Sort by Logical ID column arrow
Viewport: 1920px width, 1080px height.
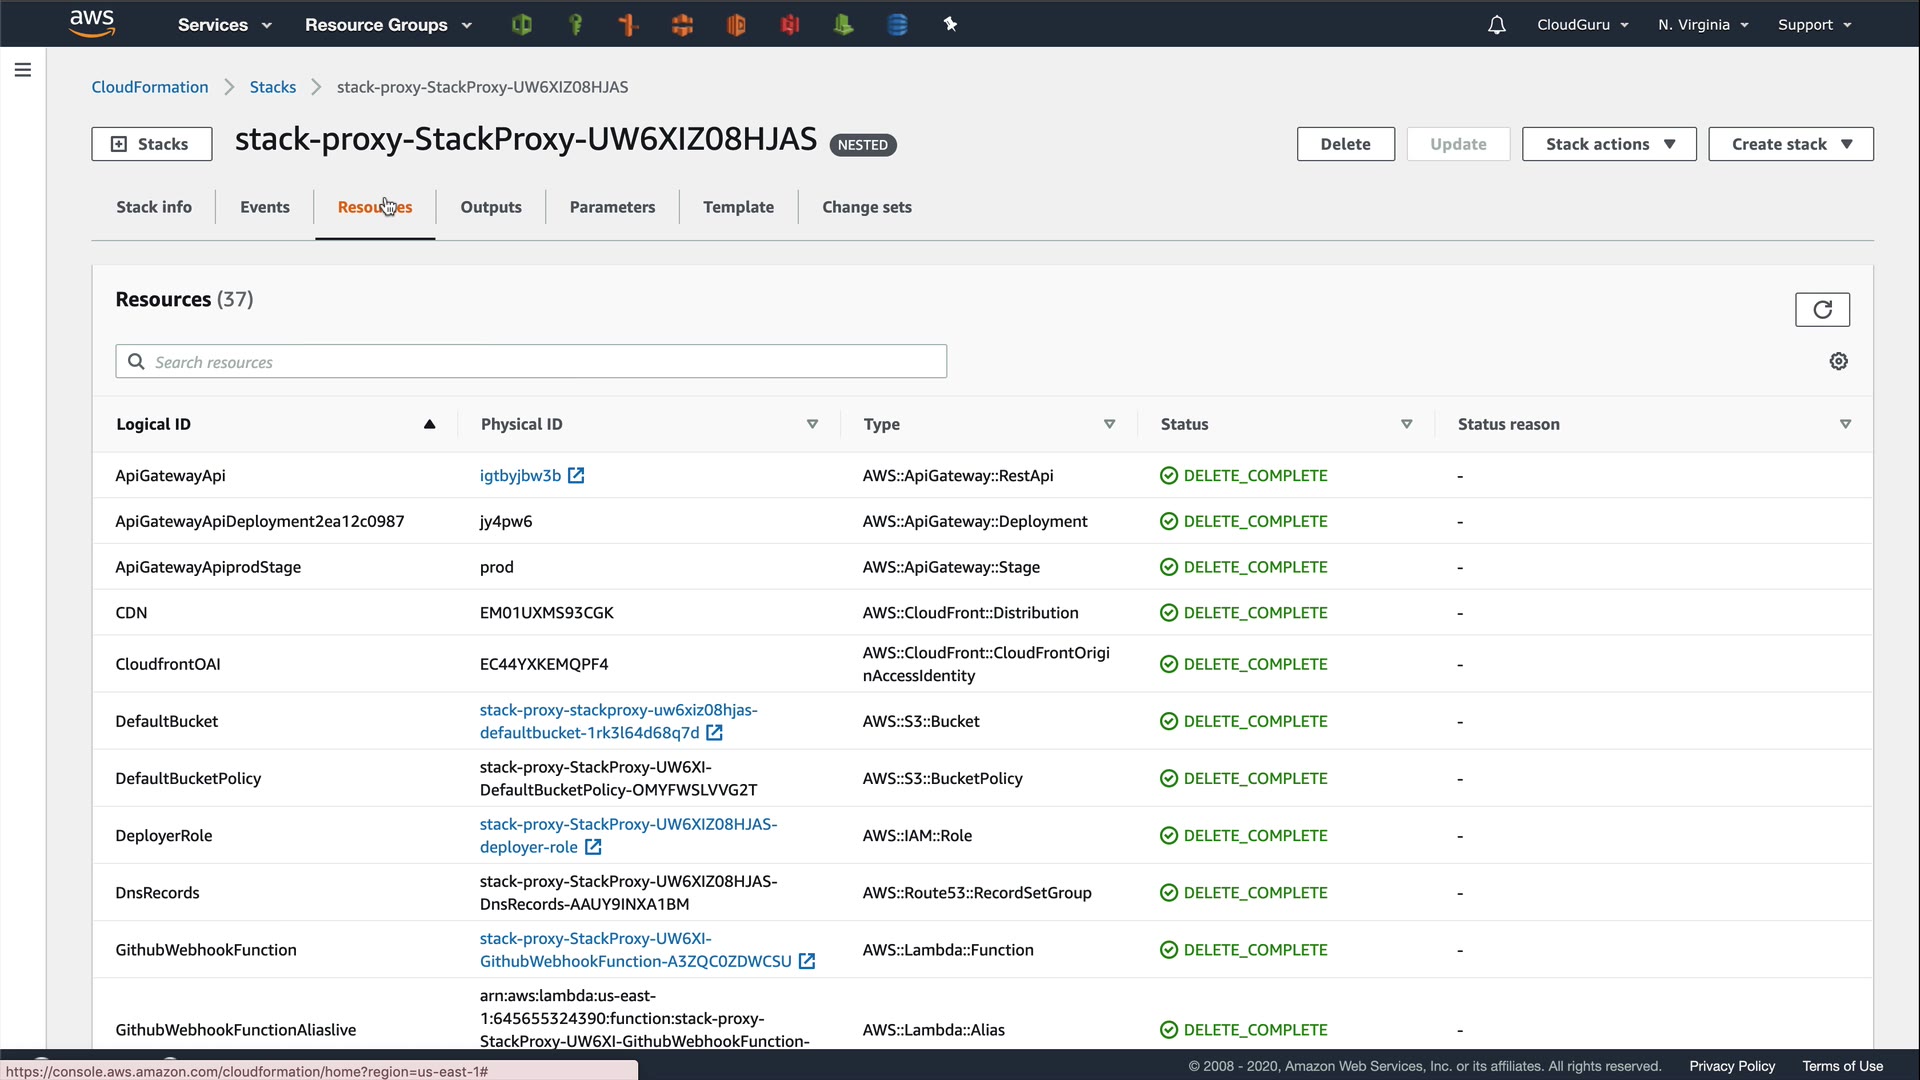pyautogui.click(x=429, y=424)
